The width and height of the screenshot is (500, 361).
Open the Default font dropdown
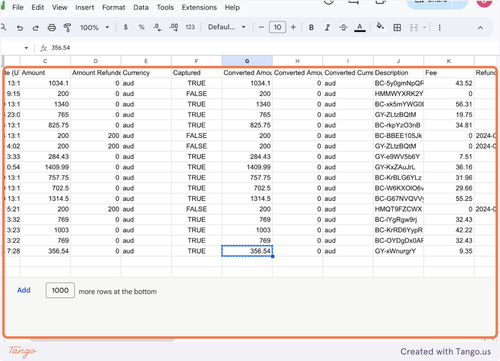point(227,27)
